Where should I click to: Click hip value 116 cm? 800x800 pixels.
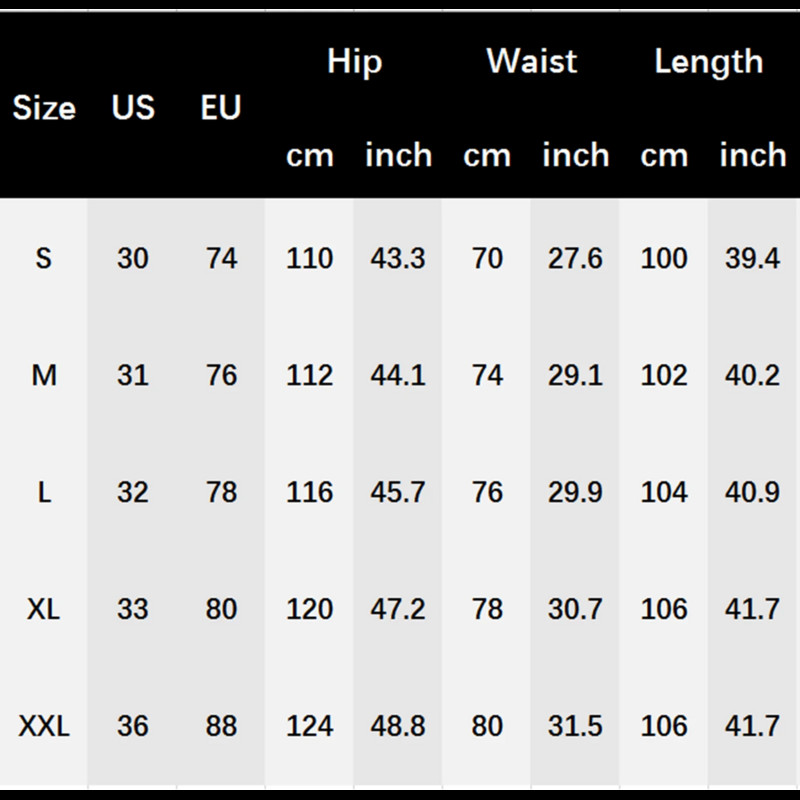click(309, 493)
